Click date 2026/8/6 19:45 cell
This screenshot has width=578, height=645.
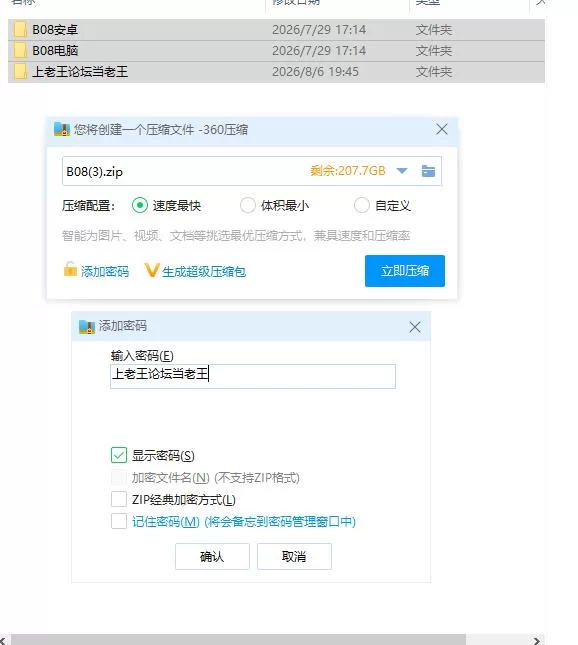click(x=315, y=72)
